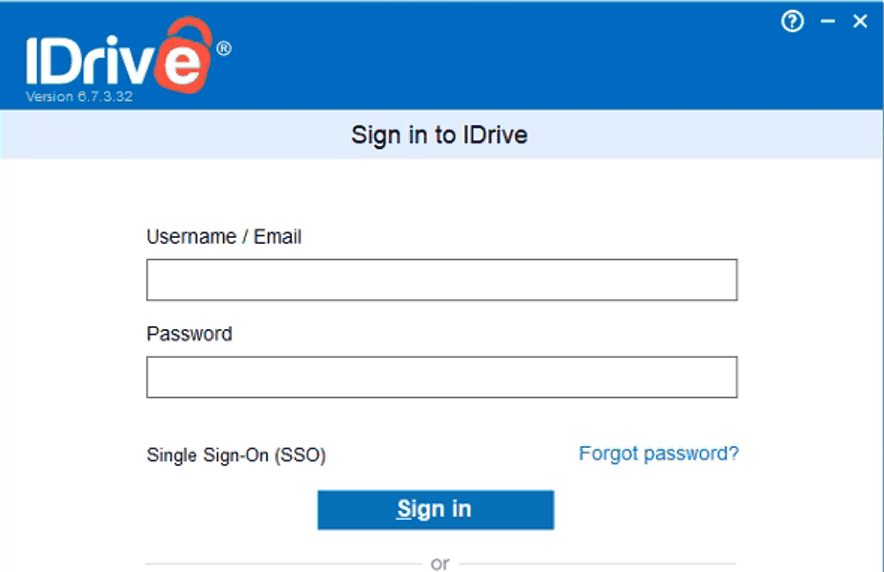This screenshot has height=572, width=884.
Task: Close the IDrive window
Action: 860,22
